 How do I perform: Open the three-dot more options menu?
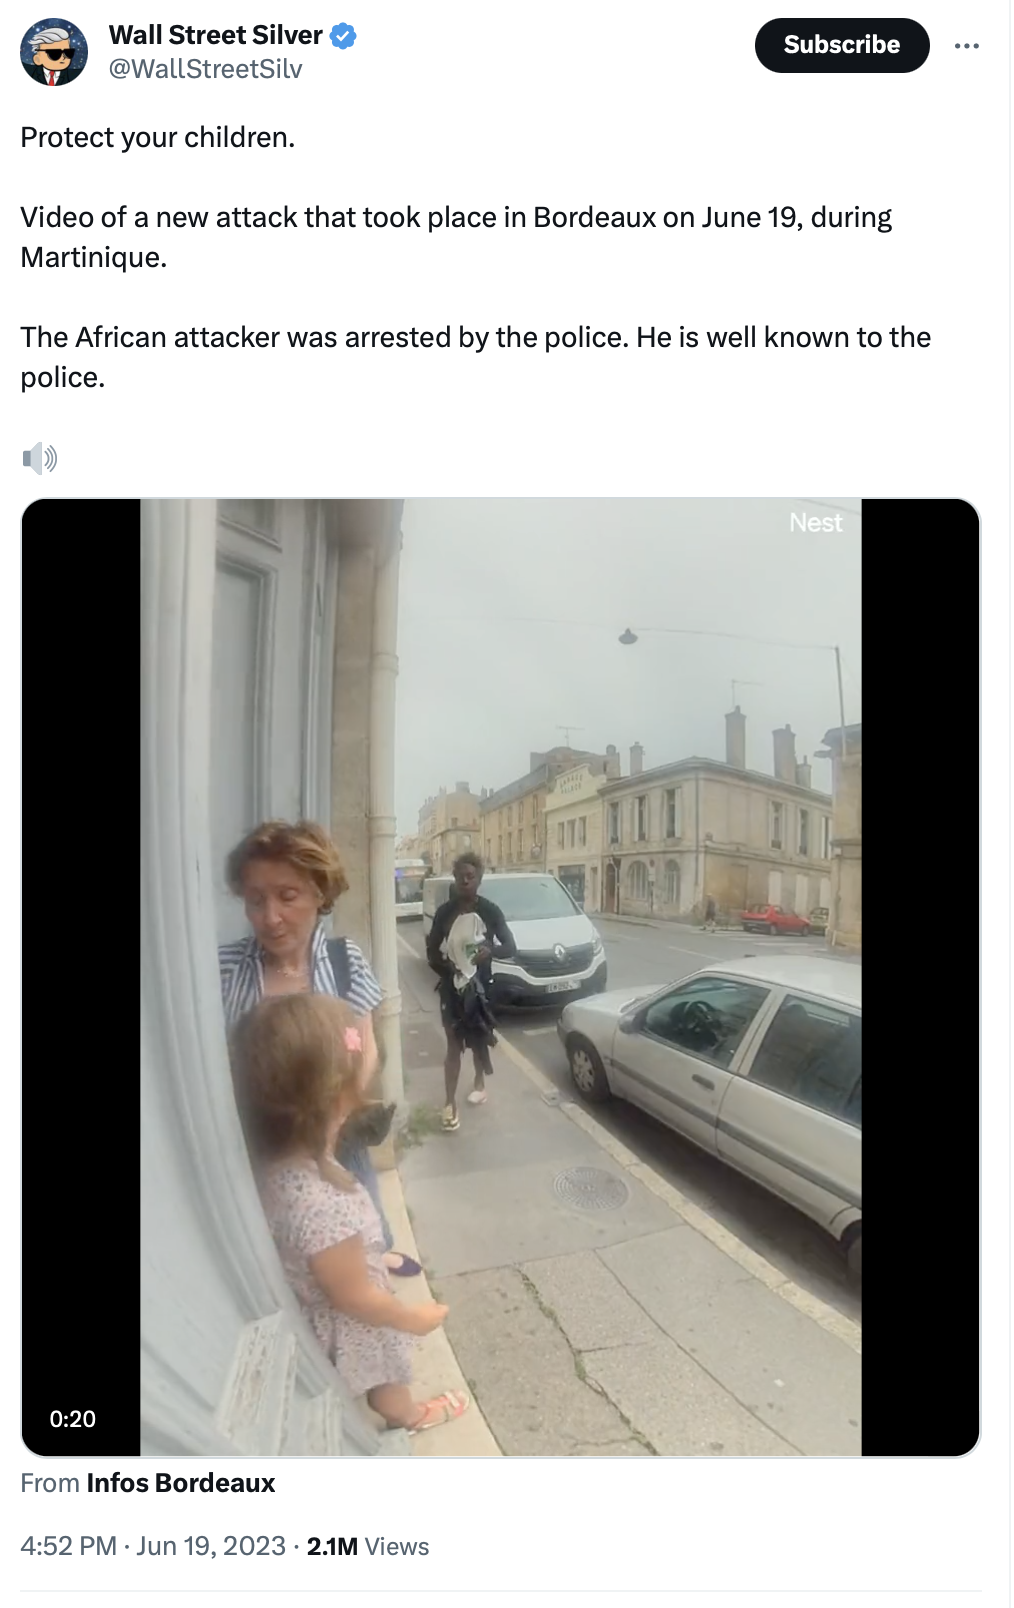coord(966,46)
